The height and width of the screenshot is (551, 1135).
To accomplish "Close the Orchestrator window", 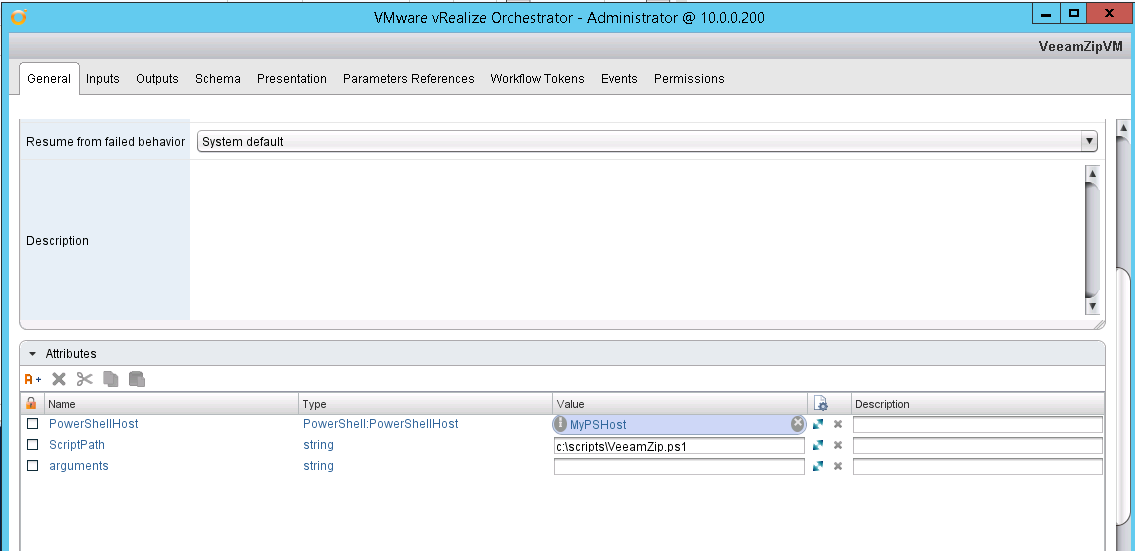I will pyautogui.click(x=1108, y=14).
